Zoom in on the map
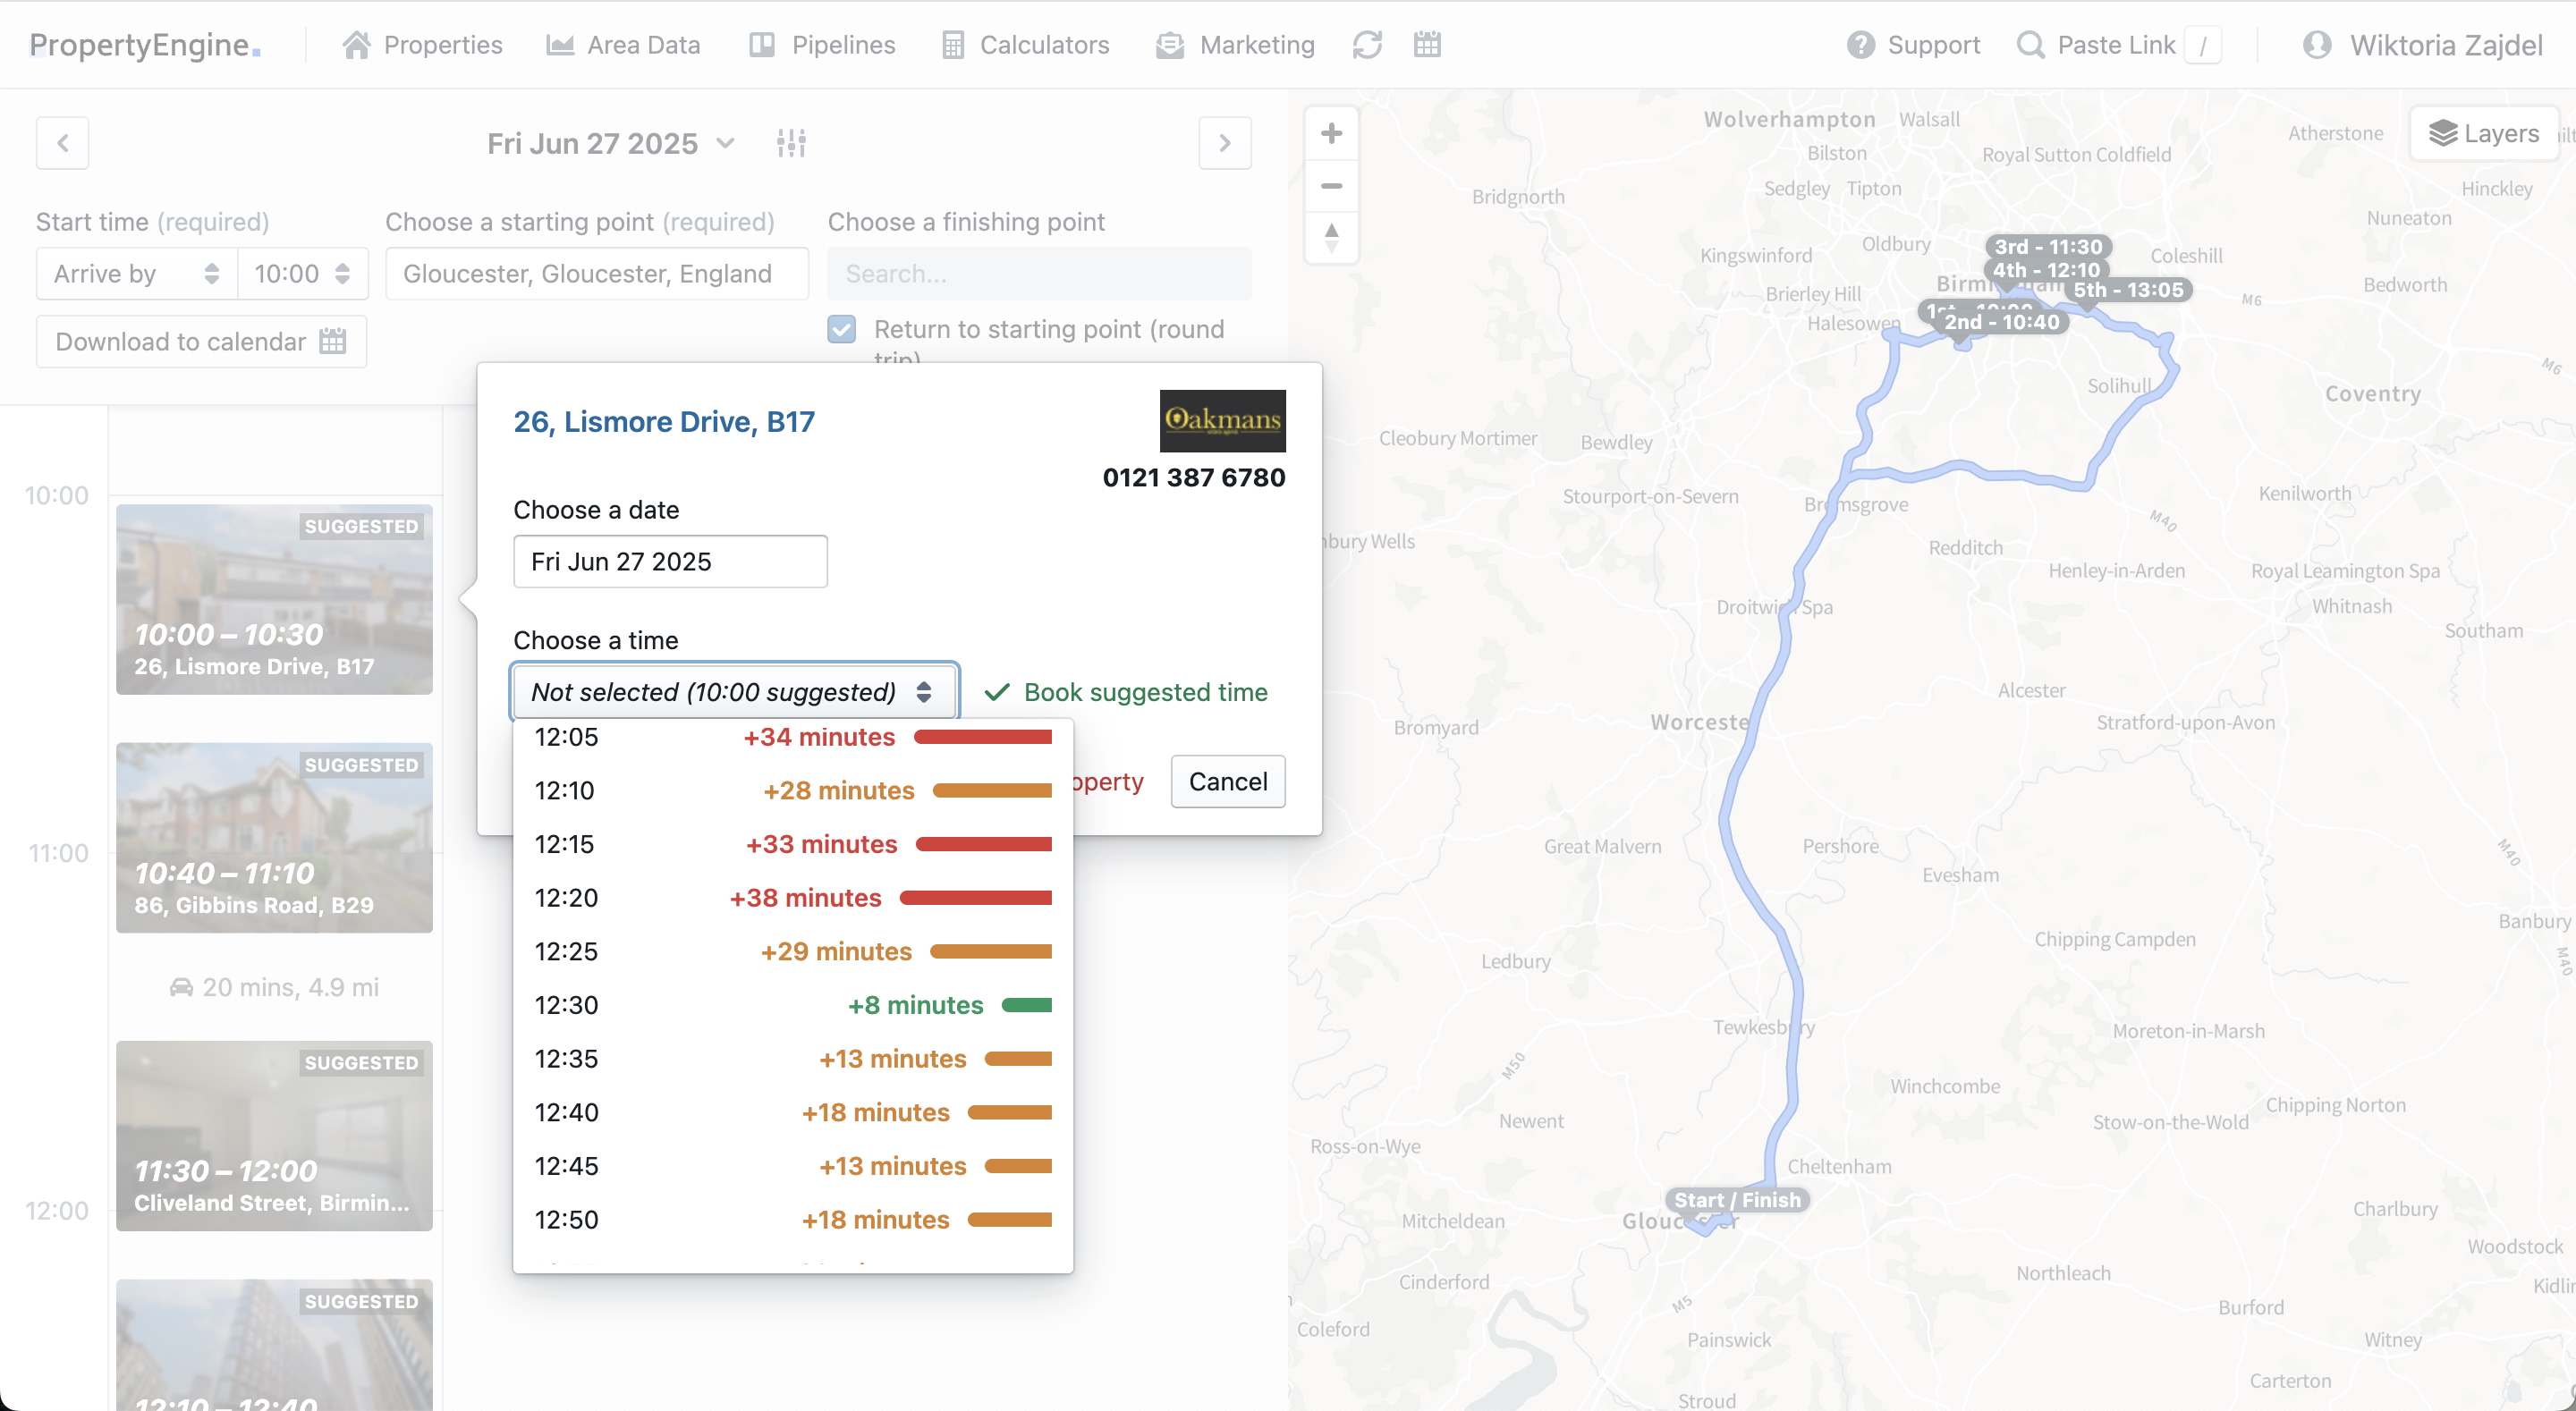 [x=1331, y=133]
